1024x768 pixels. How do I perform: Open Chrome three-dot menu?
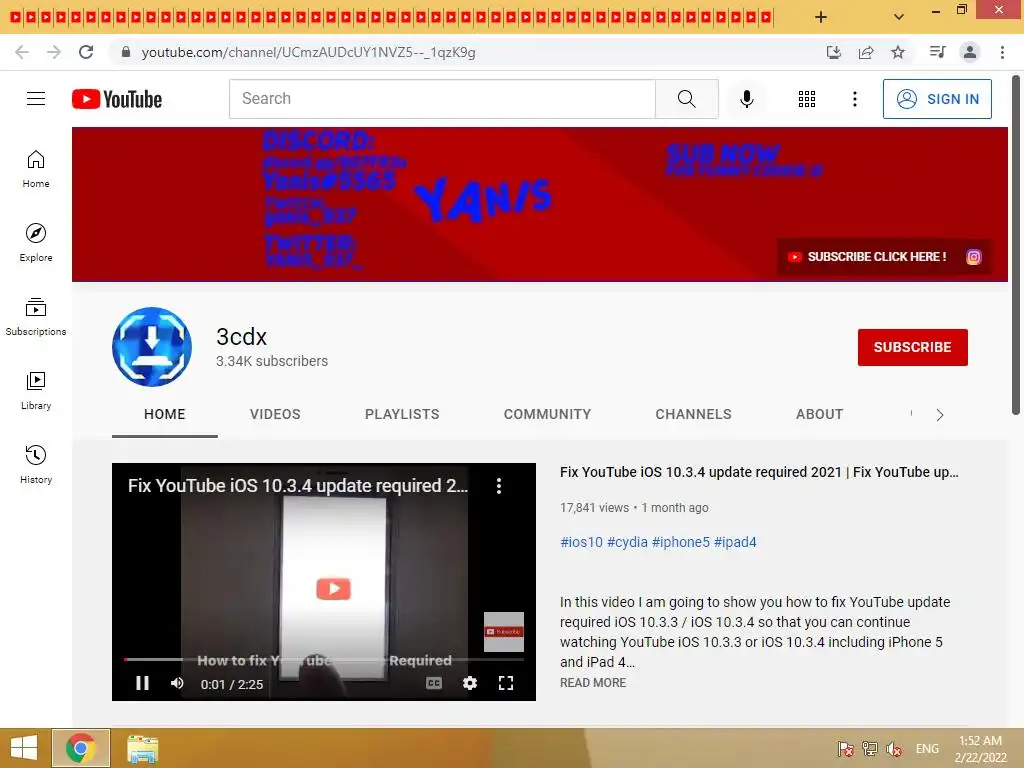pyautogui.click(x=1002, y=52)
